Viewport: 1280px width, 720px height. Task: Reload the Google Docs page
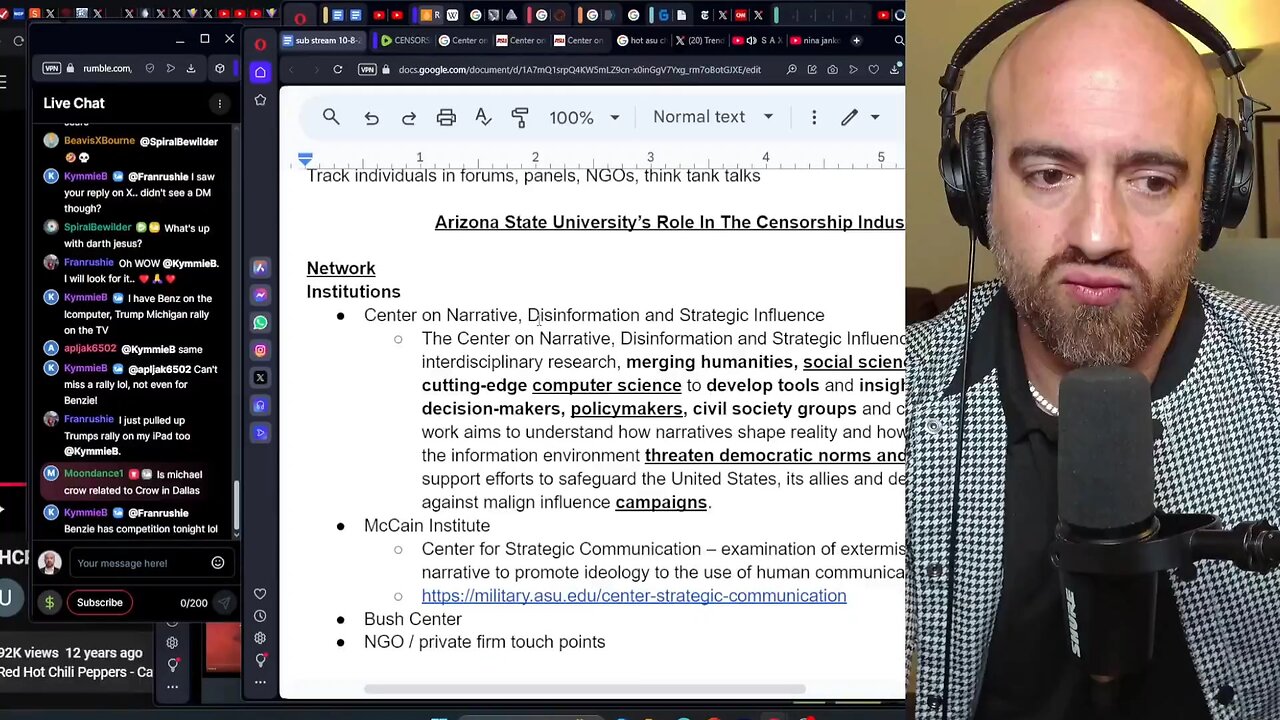338,69
